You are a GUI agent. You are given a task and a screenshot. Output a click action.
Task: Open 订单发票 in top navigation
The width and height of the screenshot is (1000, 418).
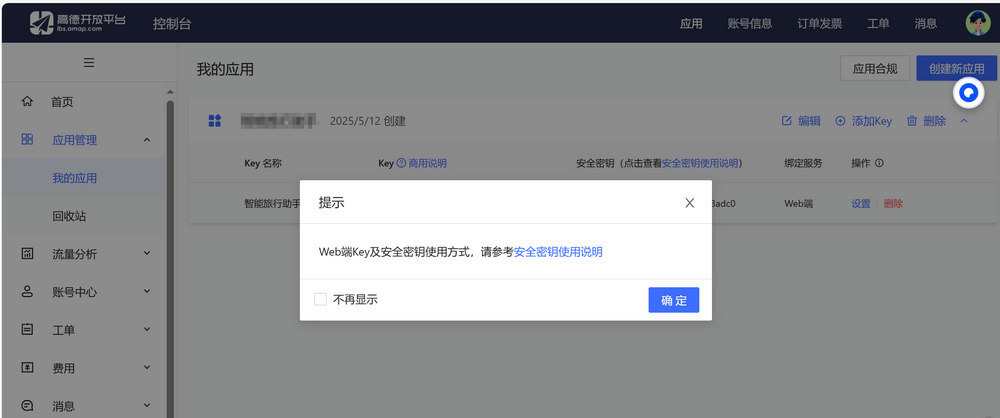tap(819, 23)
